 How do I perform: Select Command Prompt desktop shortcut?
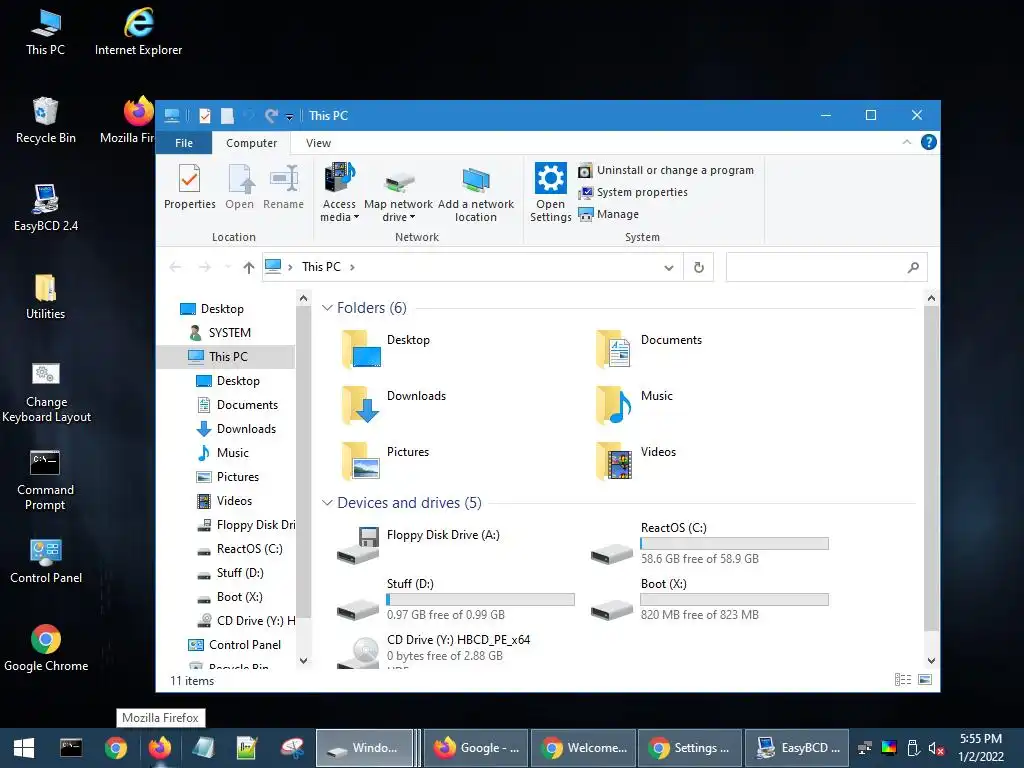click(45, 481)
